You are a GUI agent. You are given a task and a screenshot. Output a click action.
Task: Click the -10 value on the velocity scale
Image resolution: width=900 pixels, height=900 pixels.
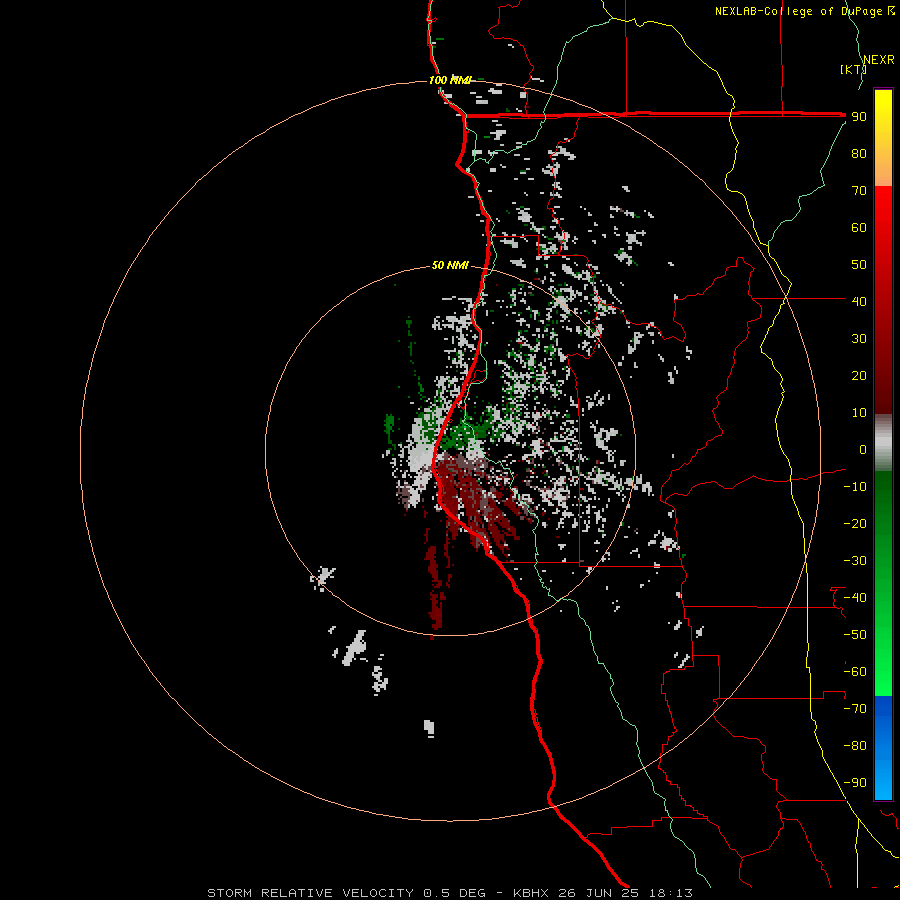(x=855, y=487)
